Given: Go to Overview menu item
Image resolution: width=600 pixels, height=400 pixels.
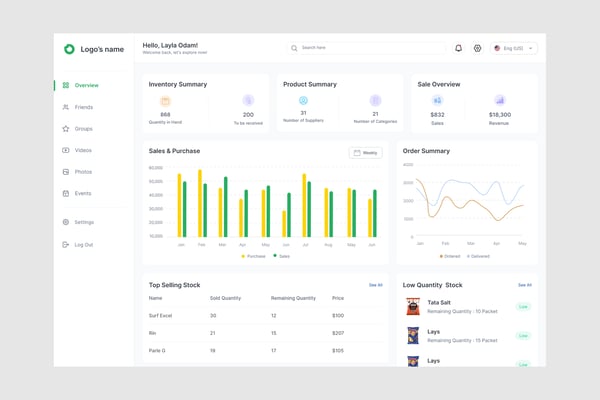Looking at the screenshot, I should [x=86, y=85].
